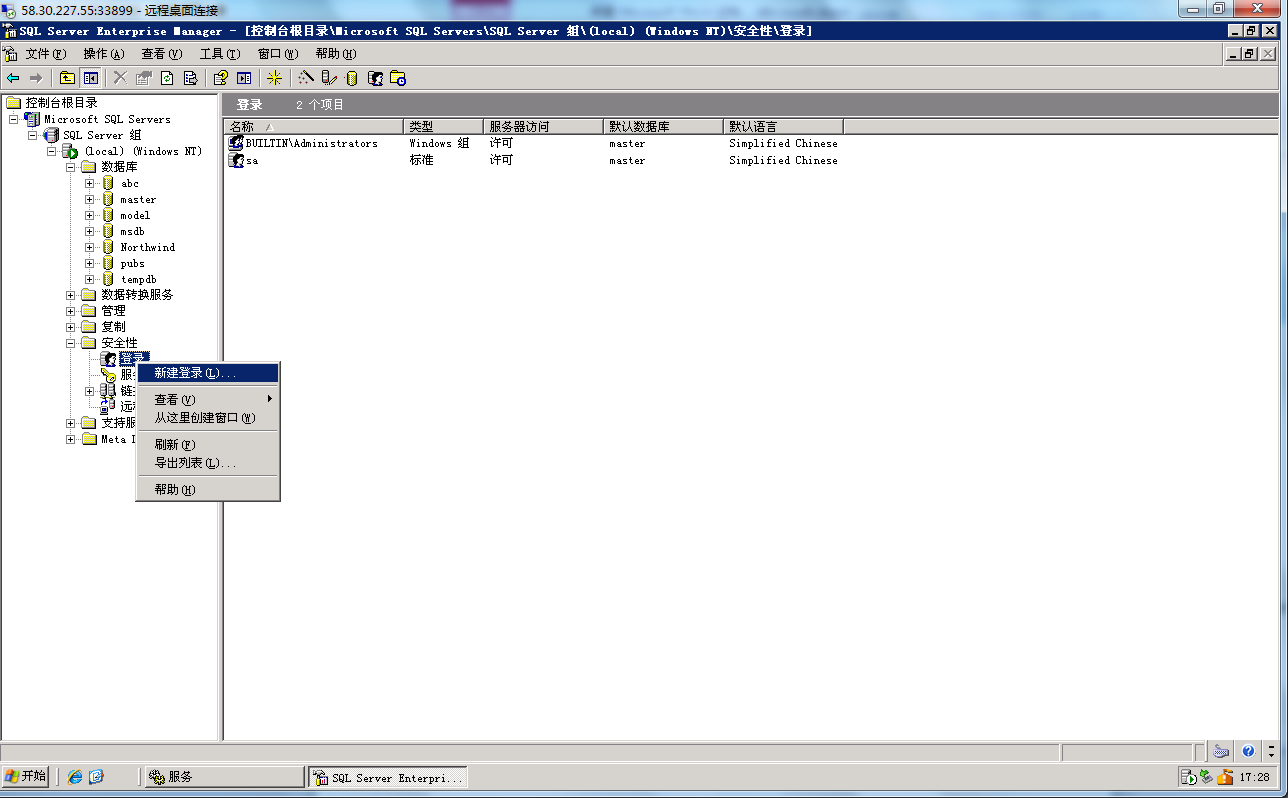Expand the msdb database node
Screen dimensions: 1288x798
[90, 231]
